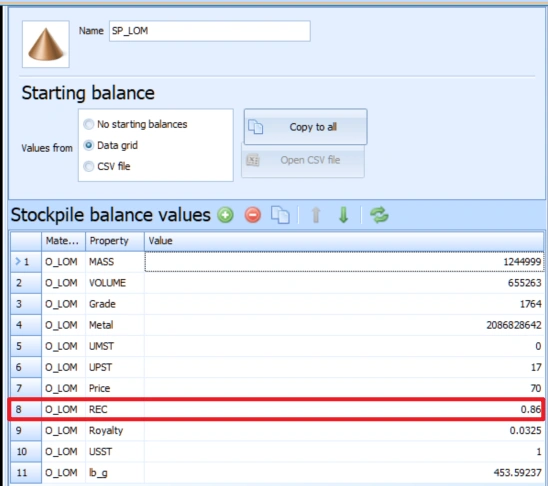548x486 pixels.
Task: Click the Royalty property cell
Action: (x=115, y=430)
